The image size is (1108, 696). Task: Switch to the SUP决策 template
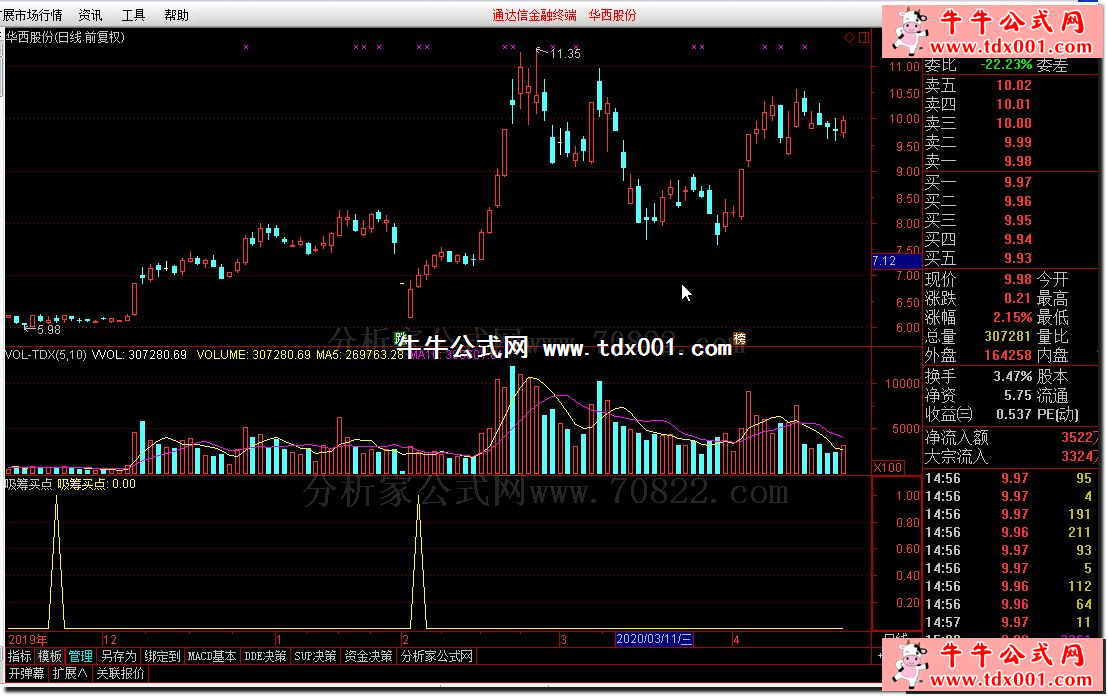316,656
